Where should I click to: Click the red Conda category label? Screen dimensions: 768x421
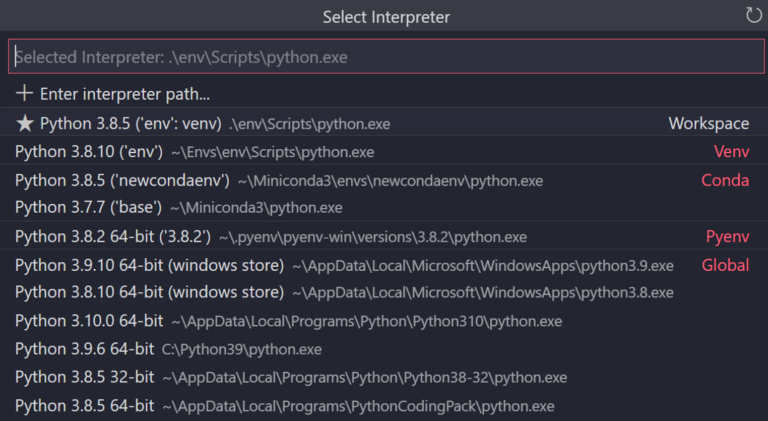click(725, 180)
